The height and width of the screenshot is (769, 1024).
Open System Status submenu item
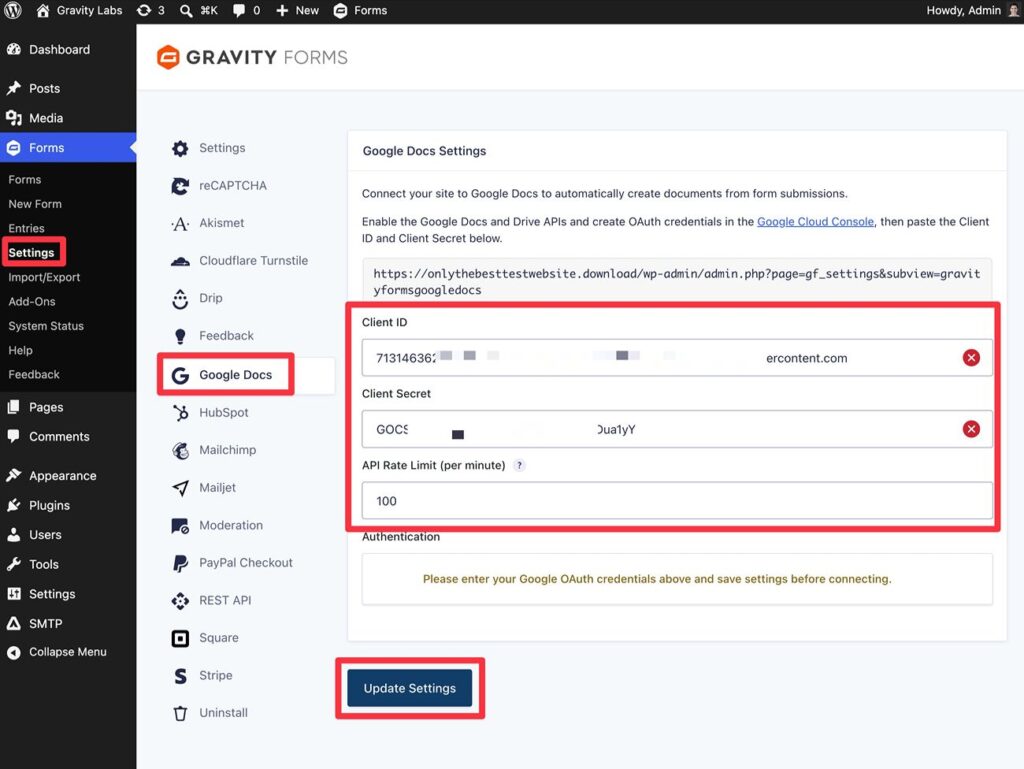click(x=46, y=326)
